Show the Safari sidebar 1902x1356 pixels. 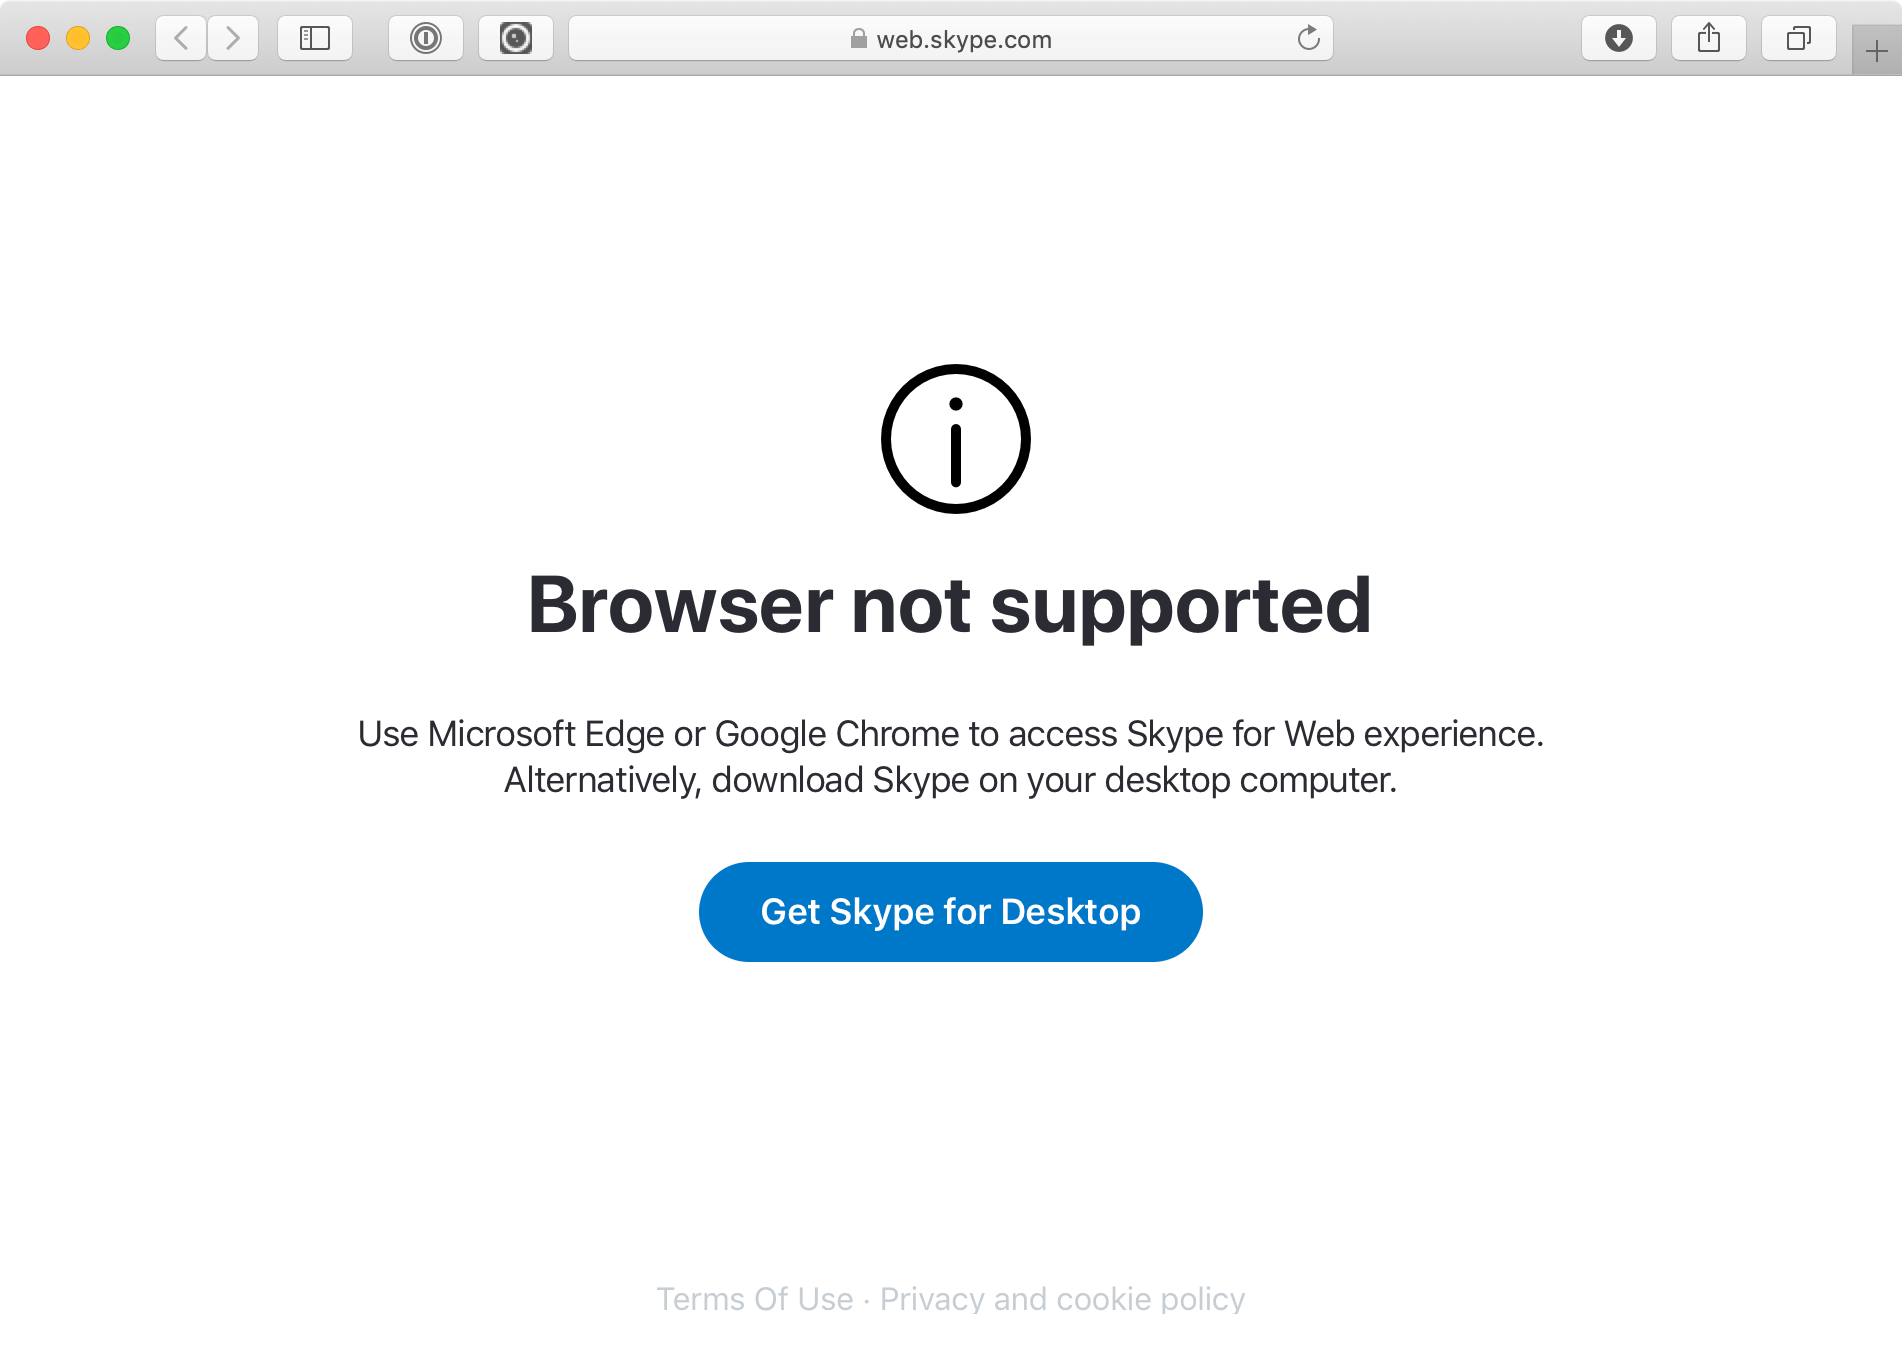(315, 39)
